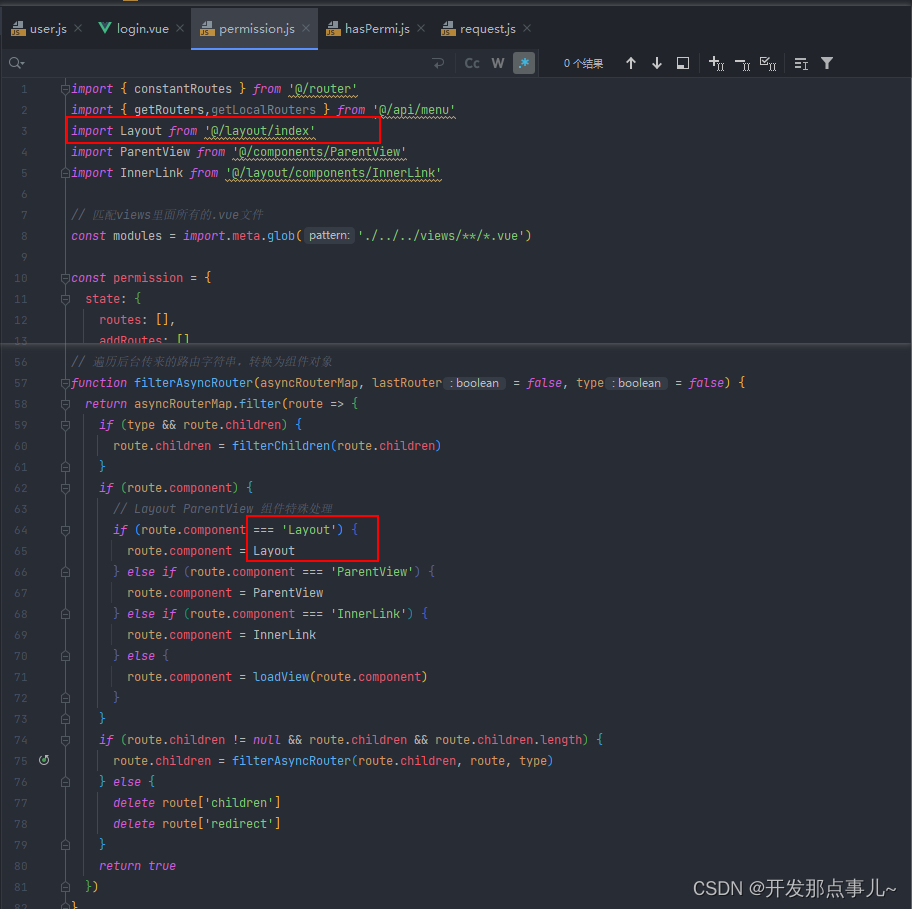Click the '0 个结果' results count

click(x=583, y=63)
